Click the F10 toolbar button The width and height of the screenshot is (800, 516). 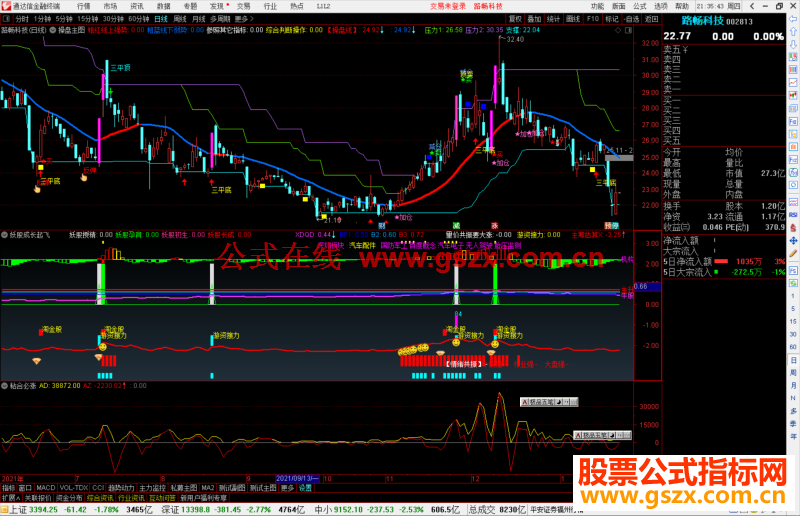(x=593, y=19)
